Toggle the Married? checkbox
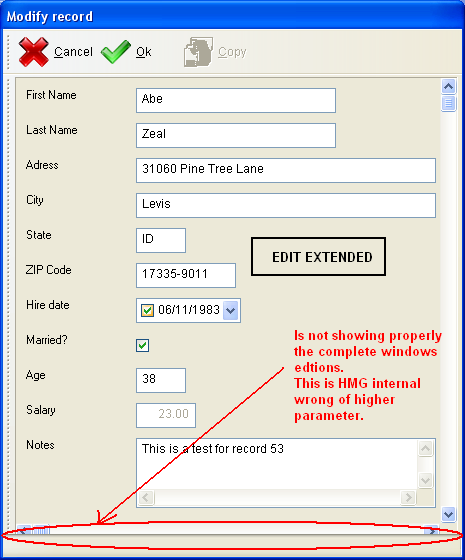Image resolution: width=465 pixels, height=560 pixels. [x=142, y=346]
